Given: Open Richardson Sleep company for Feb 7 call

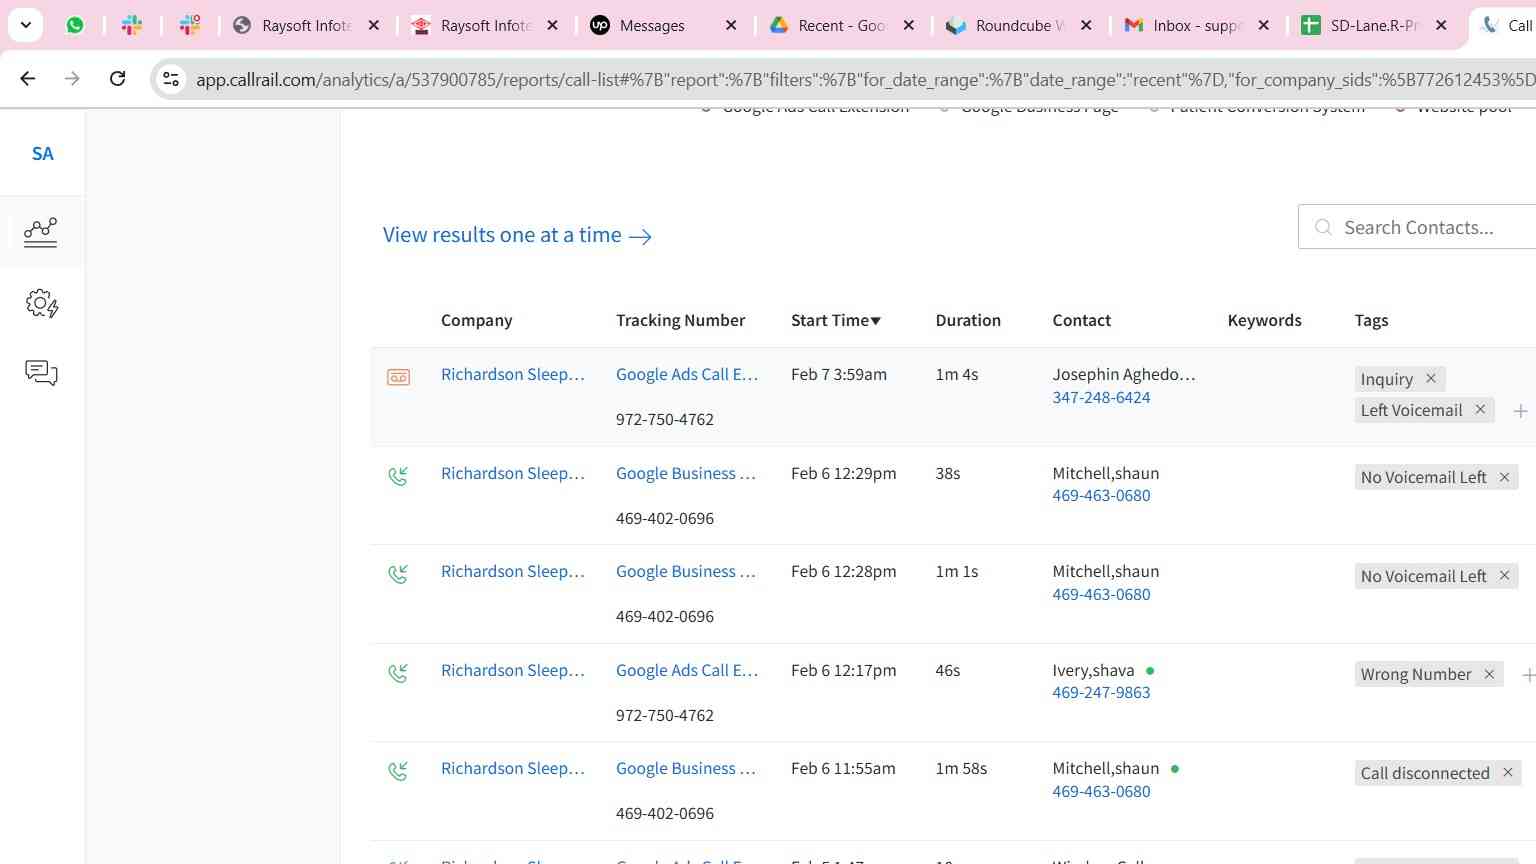Looking at the screenshot, I should pos(513,374).
